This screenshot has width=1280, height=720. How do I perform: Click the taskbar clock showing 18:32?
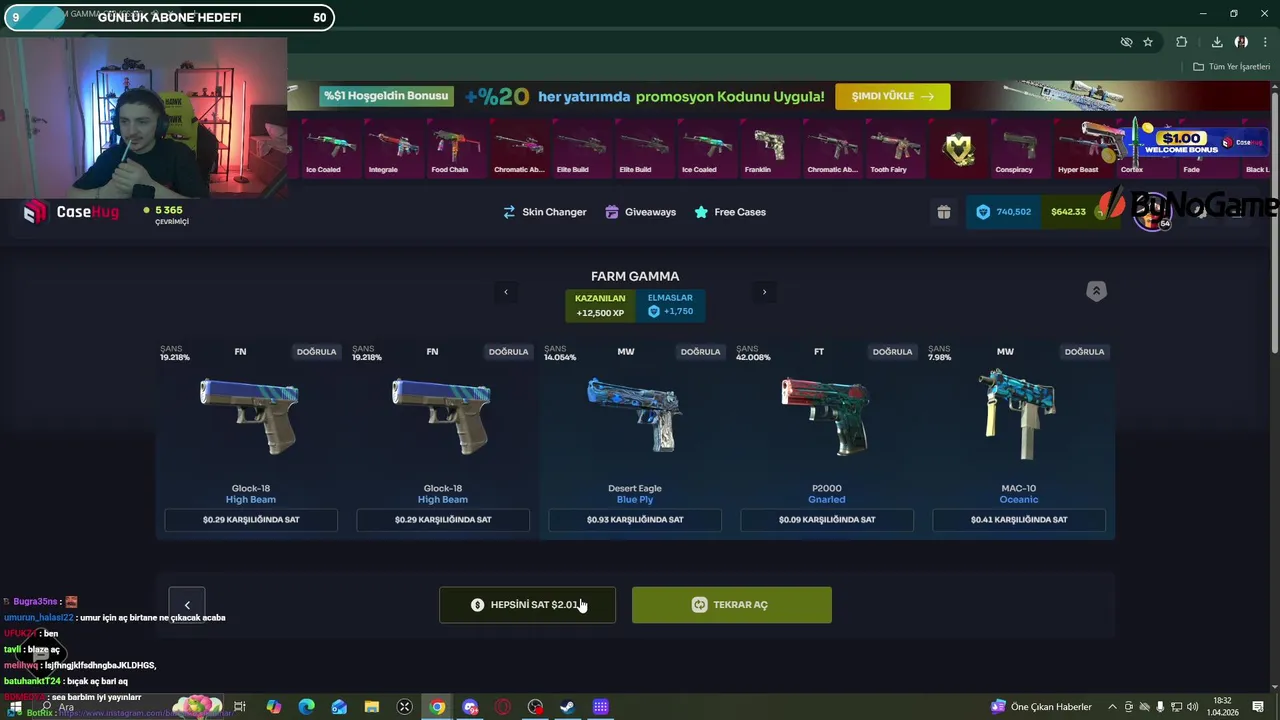click(1222, 707)
